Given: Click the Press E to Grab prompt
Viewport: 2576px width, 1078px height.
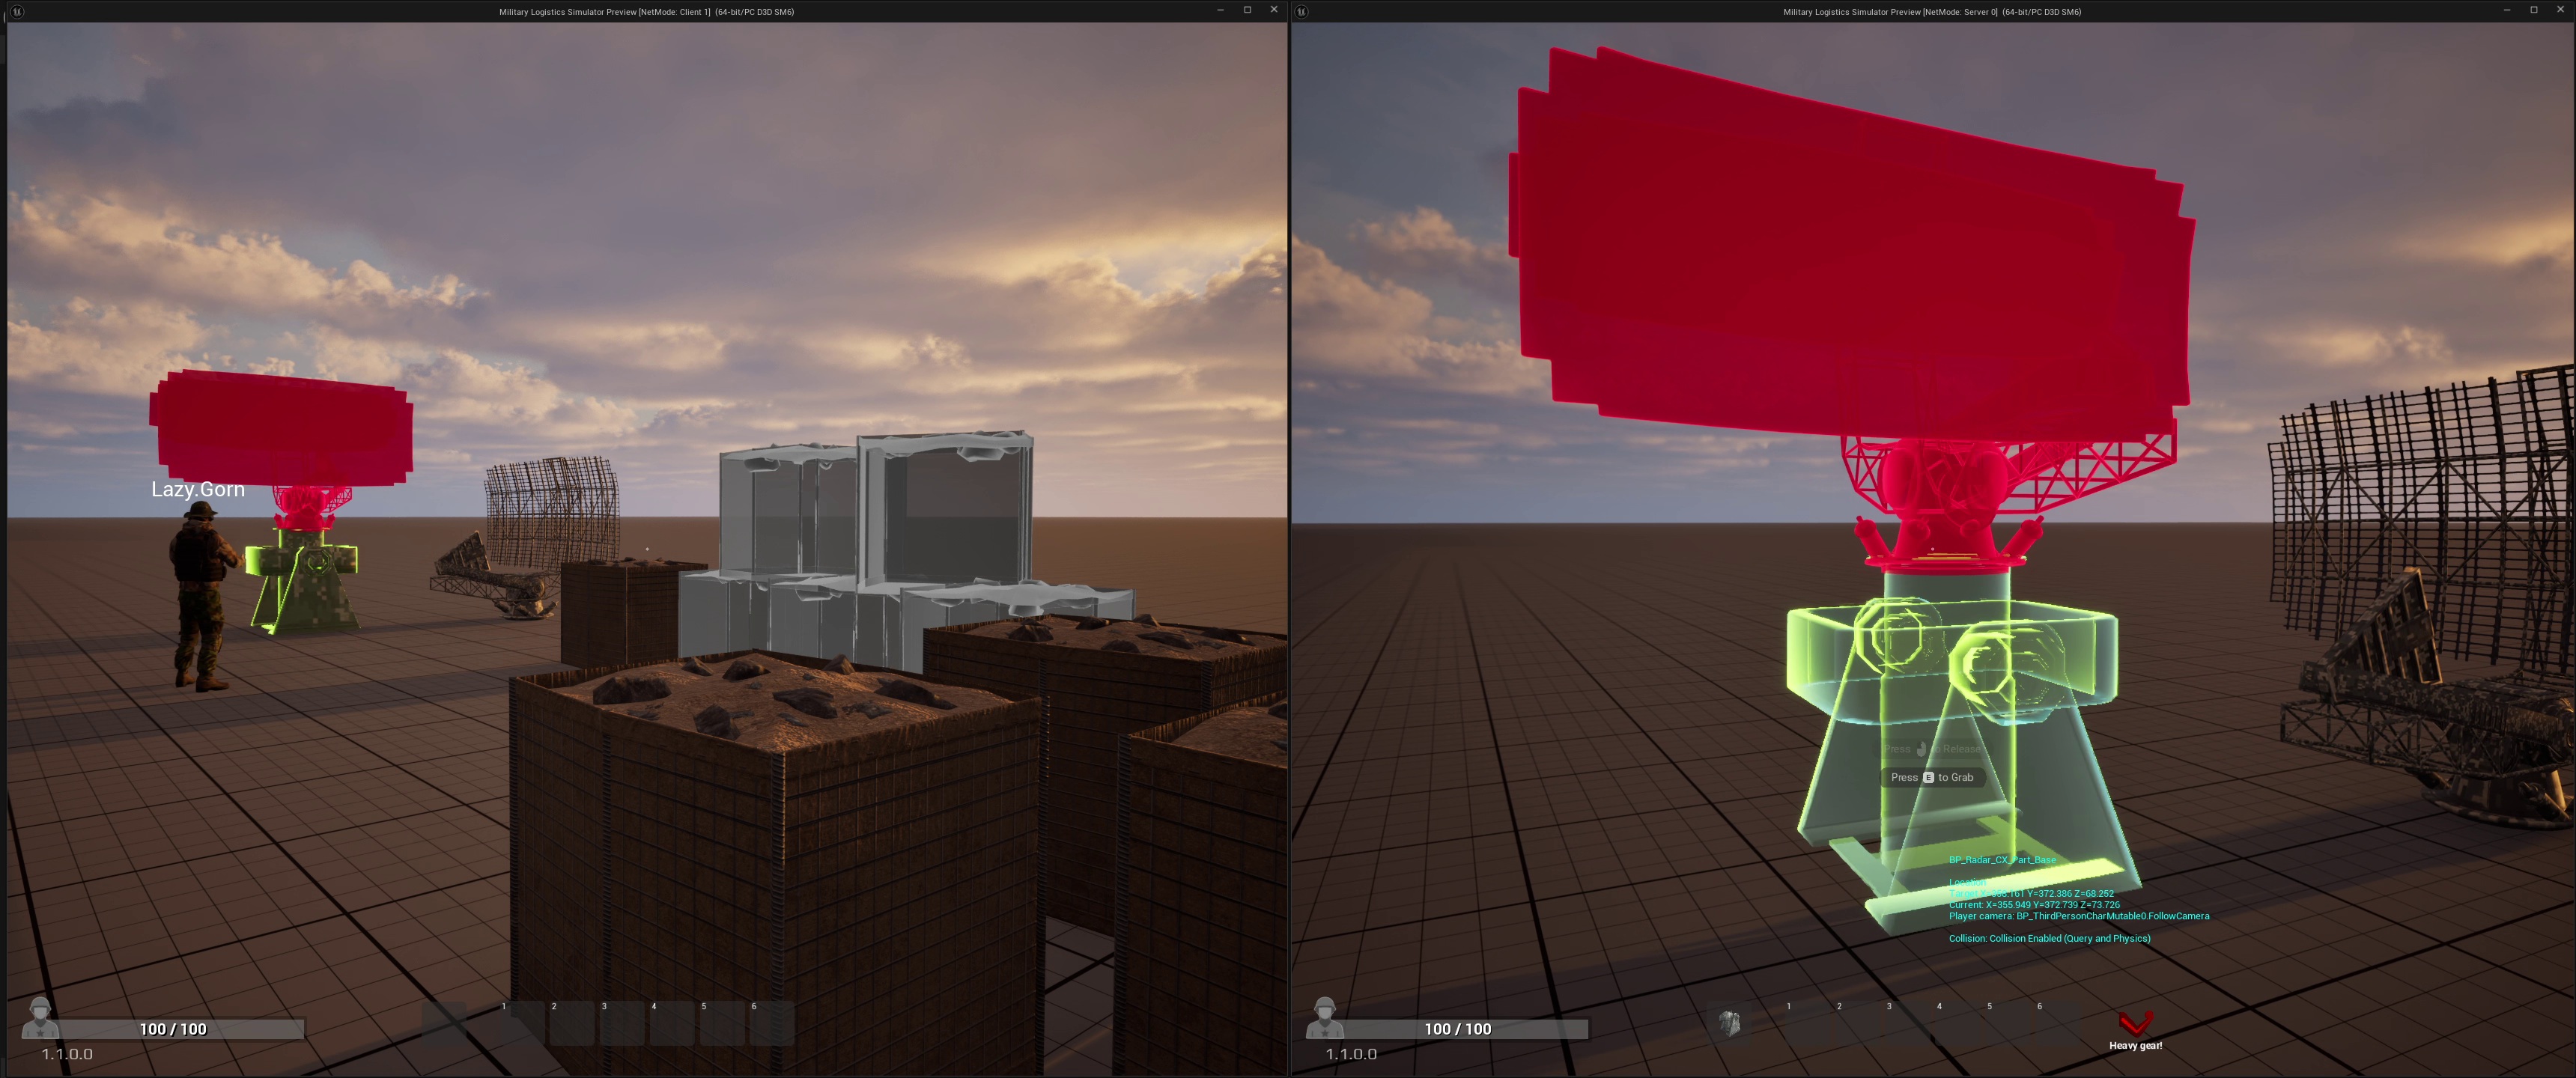Looking at the screenshot, I should (1932, 777).
